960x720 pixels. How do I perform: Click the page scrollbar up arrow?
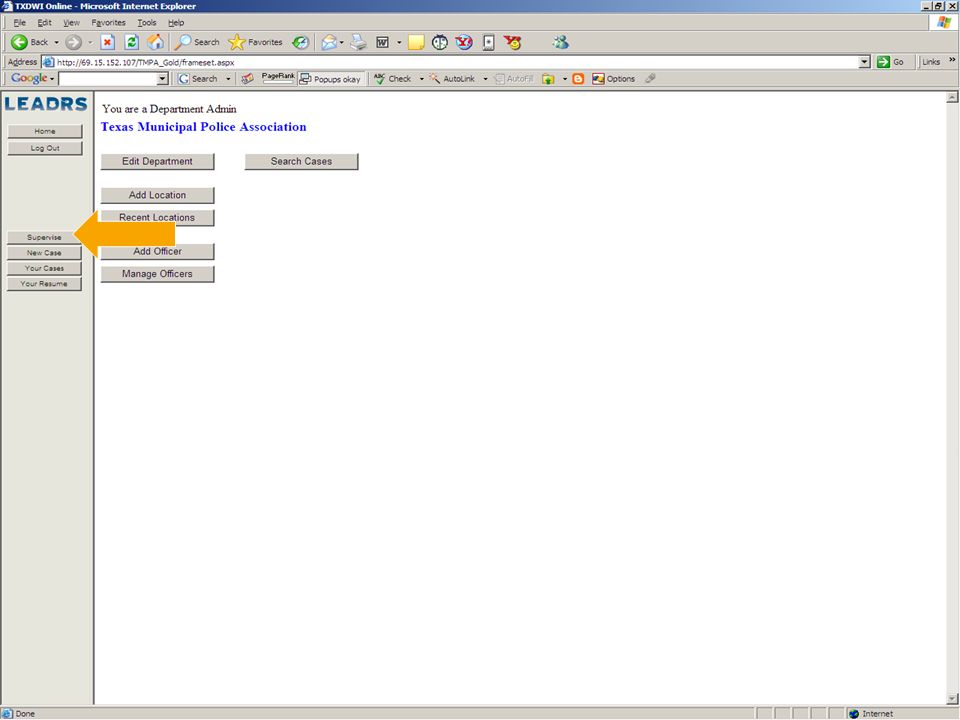click(952, 98)
